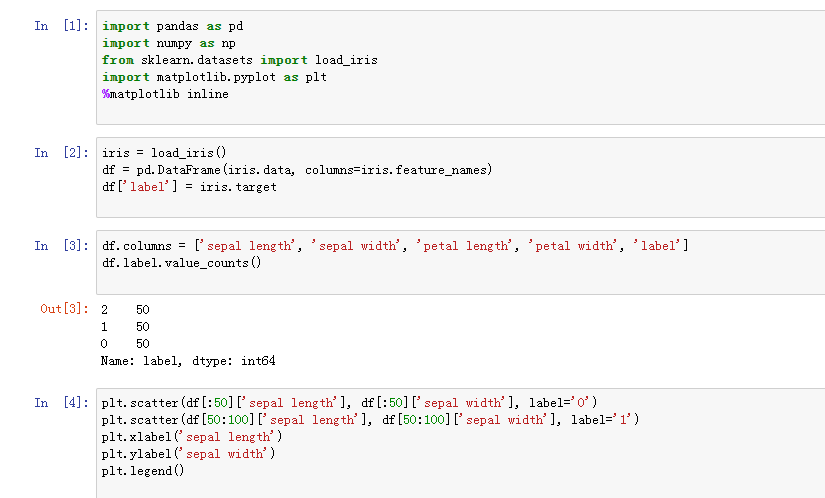This screenshot has height=498, width=825.
Task: Click the df['label'] = iris.target line
Action: [x=189, y=187]
